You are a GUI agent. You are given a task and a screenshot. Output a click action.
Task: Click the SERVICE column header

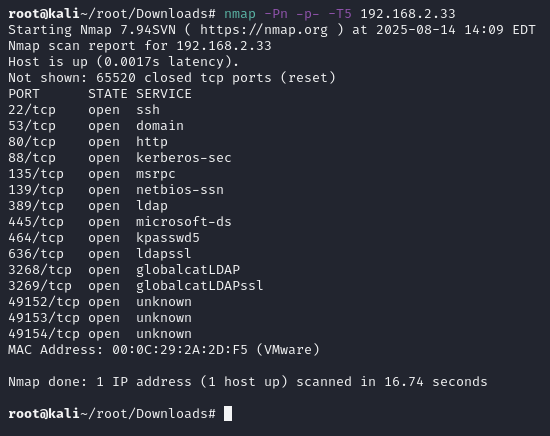164,94
